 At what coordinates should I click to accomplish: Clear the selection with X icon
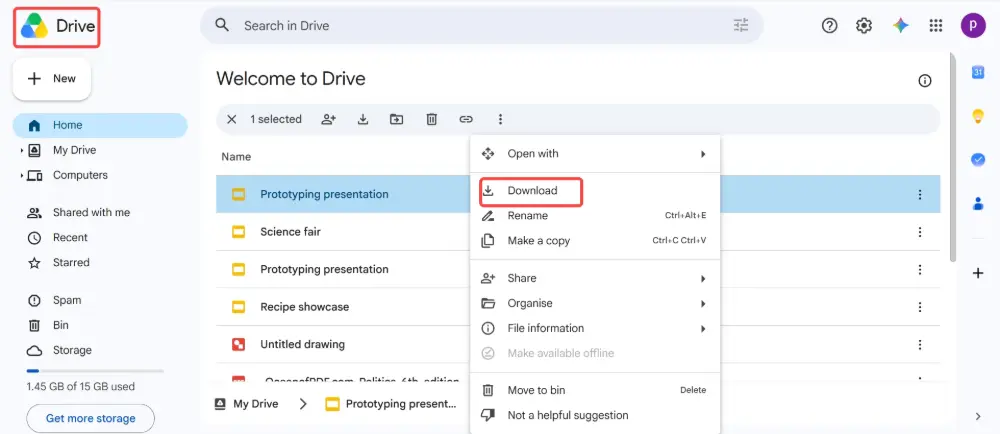click(232, 119)
